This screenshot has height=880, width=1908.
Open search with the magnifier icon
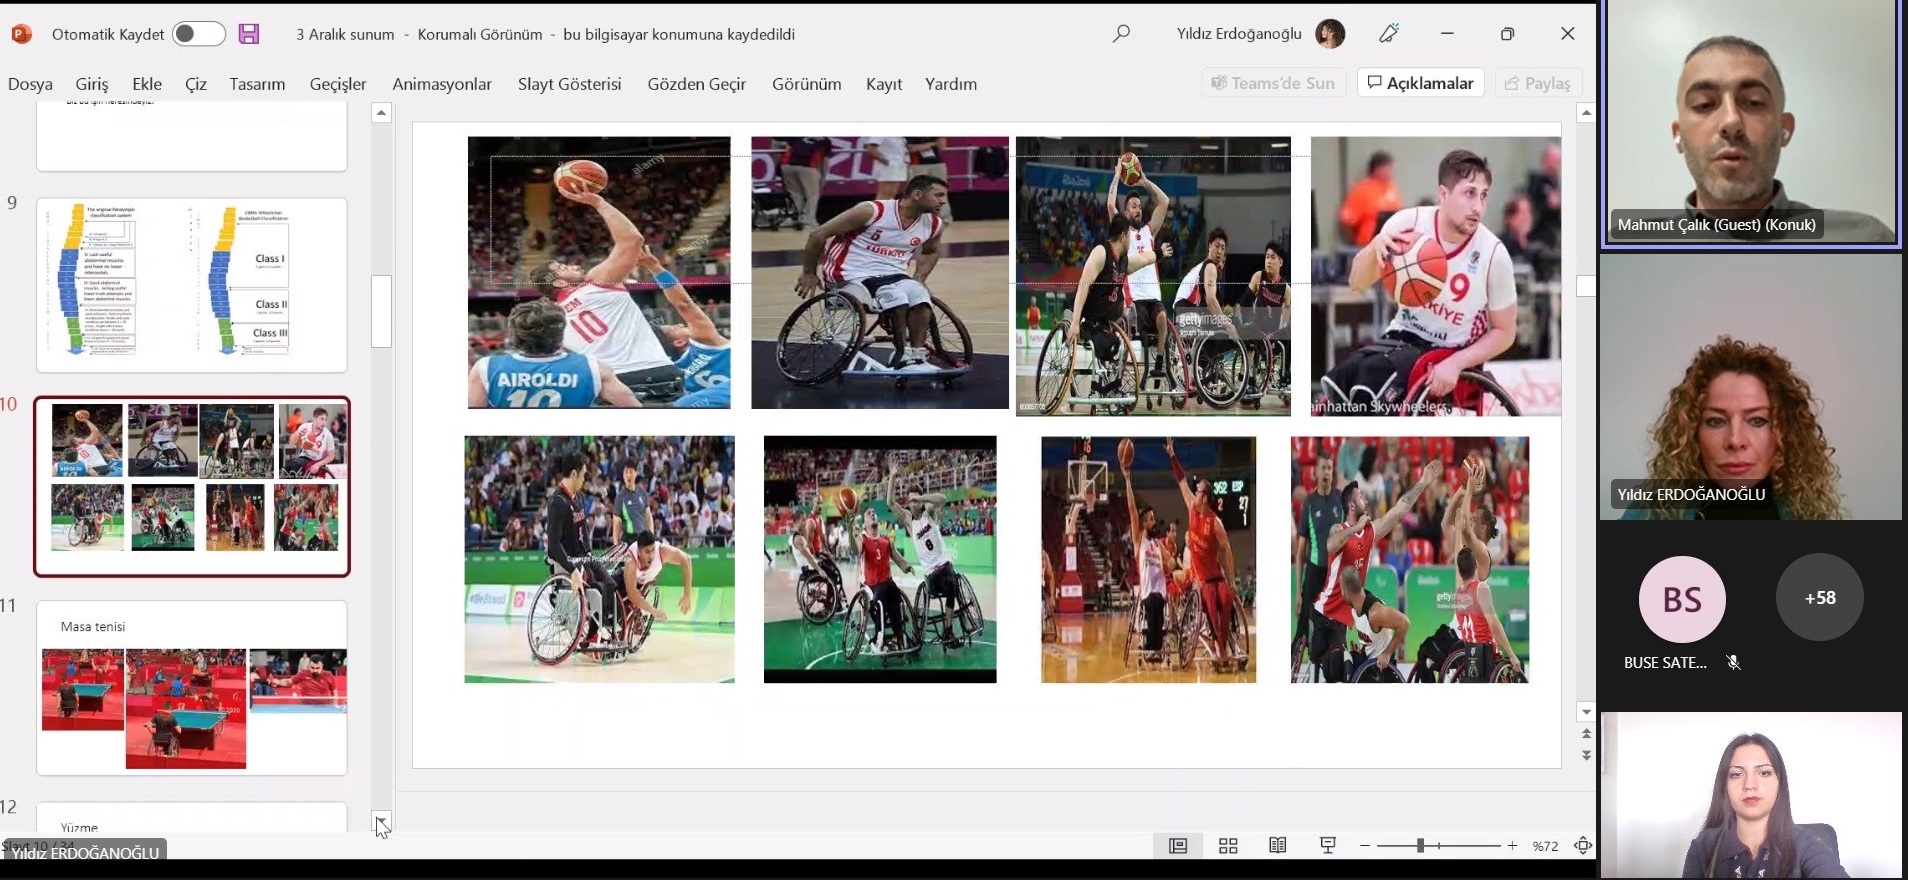(x=1121, y=34)
